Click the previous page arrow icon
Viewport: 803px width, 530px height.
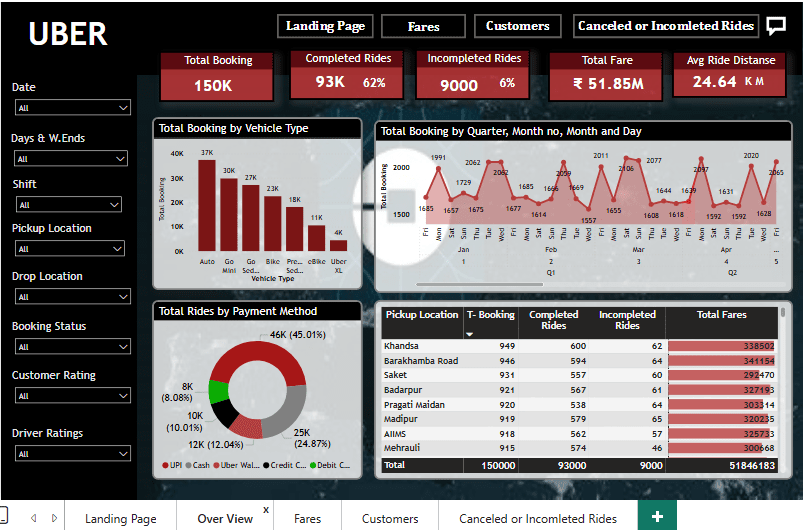[x=34, y=518]
